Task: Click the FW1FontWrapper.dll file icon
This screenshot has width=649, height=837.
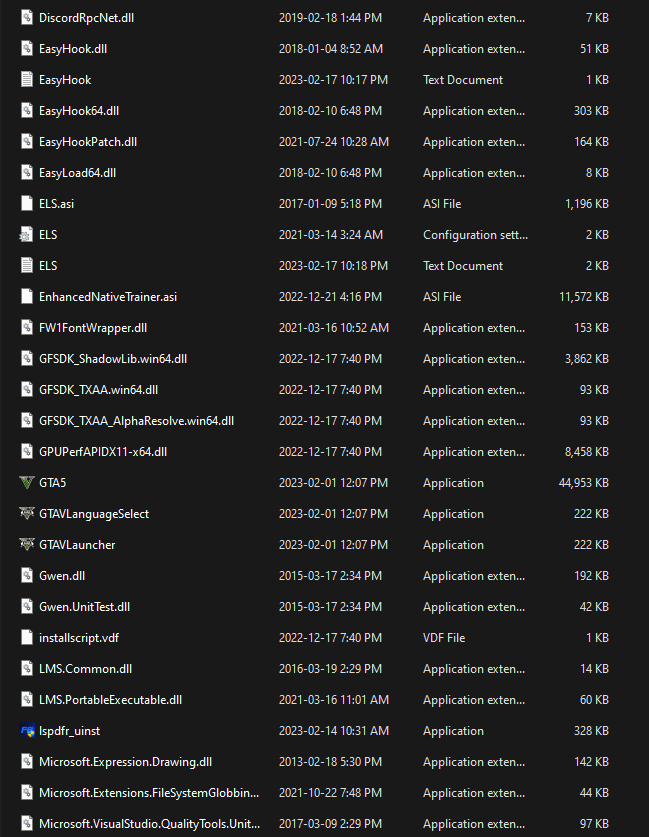Action: click(27, 327)
